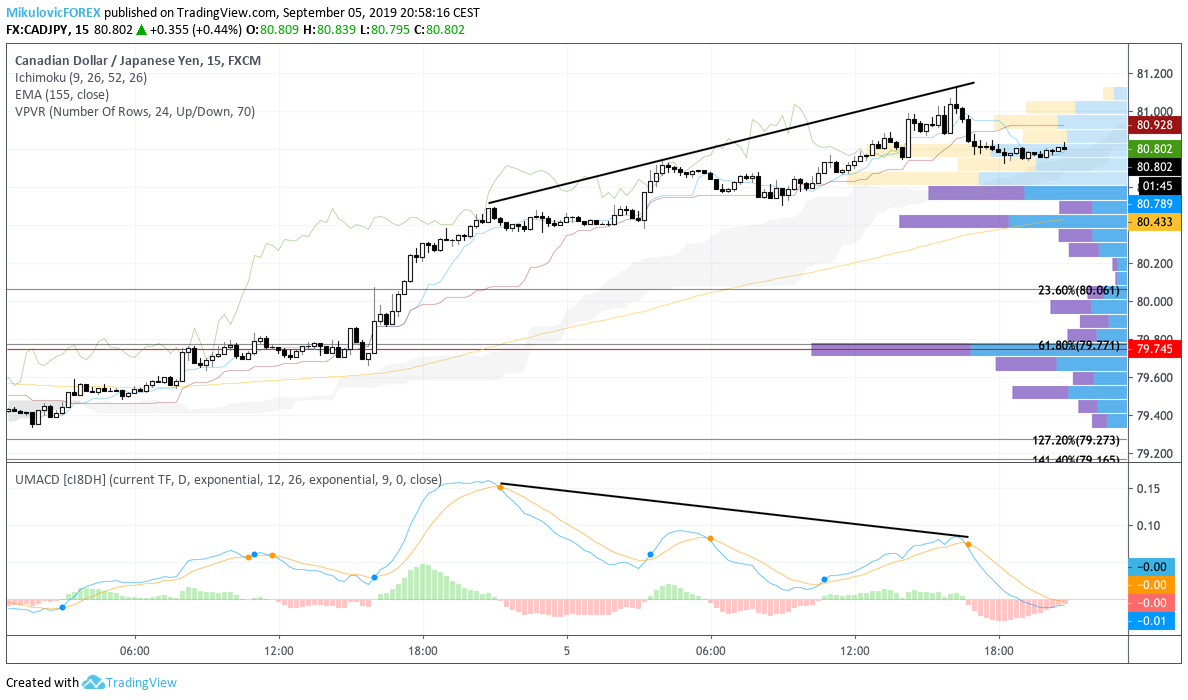Click the 127.20%(79.273) Fibonacci level label
The image size is (1188, 700).
pyautogui.click(x=1076, y=440)
